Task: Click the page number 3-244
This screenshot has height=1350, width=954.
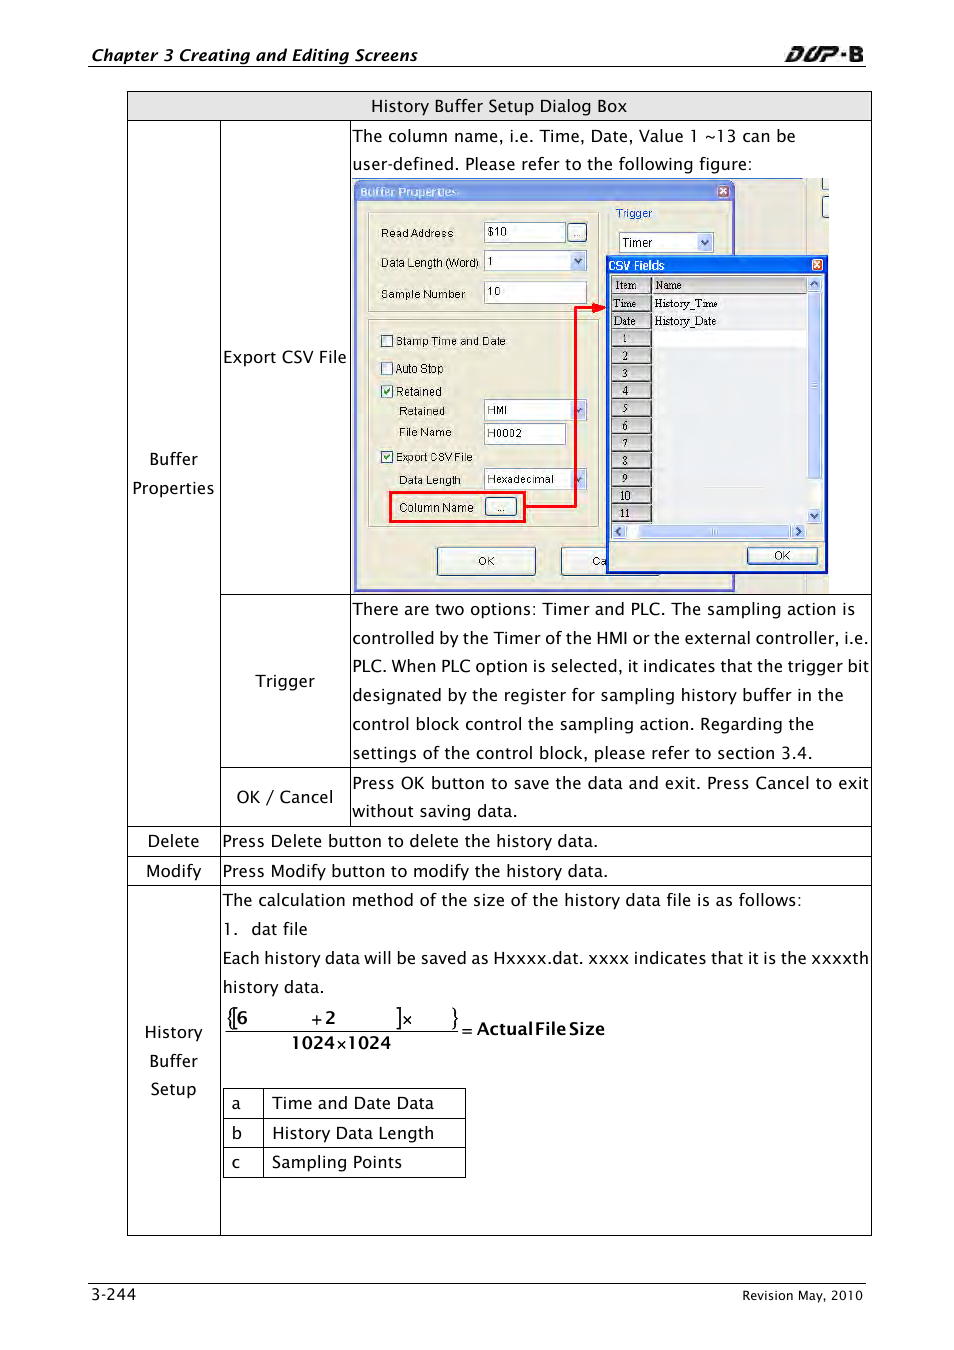Action: click(114, 1294)
